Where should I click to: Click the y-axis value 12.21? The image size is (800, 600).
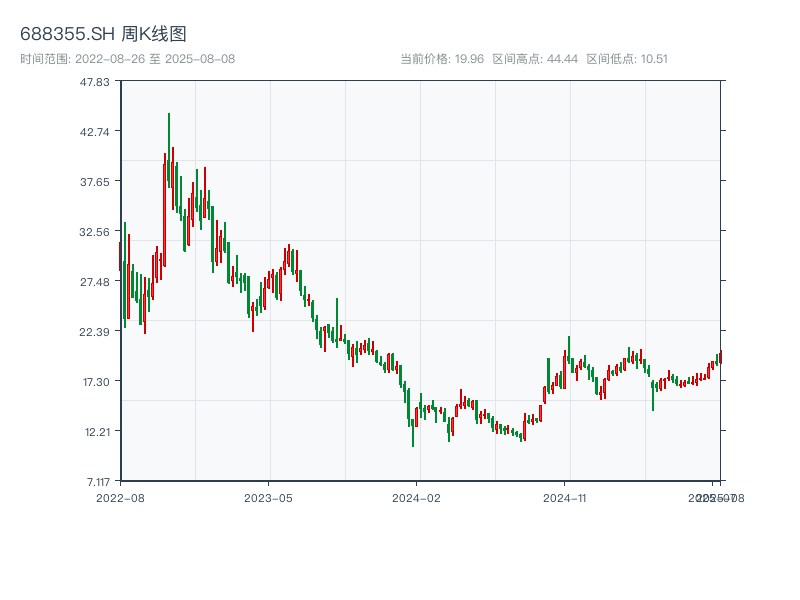tap(97, 432)
